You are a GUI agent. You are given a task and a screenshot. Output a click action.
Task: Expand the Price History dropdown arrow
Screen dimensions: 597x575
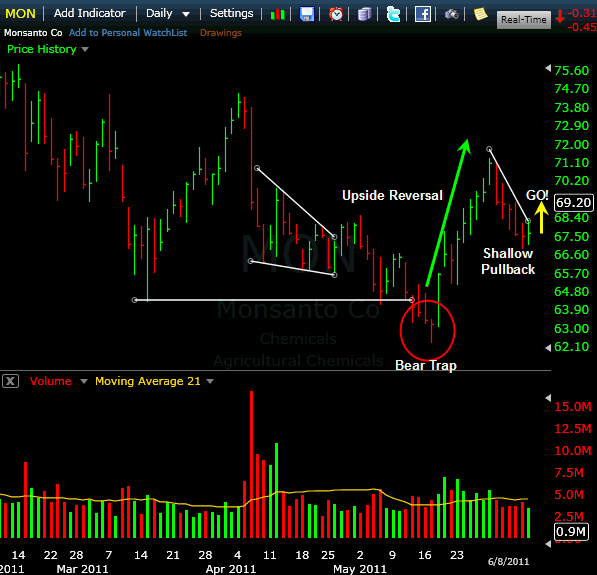[85, 50]
